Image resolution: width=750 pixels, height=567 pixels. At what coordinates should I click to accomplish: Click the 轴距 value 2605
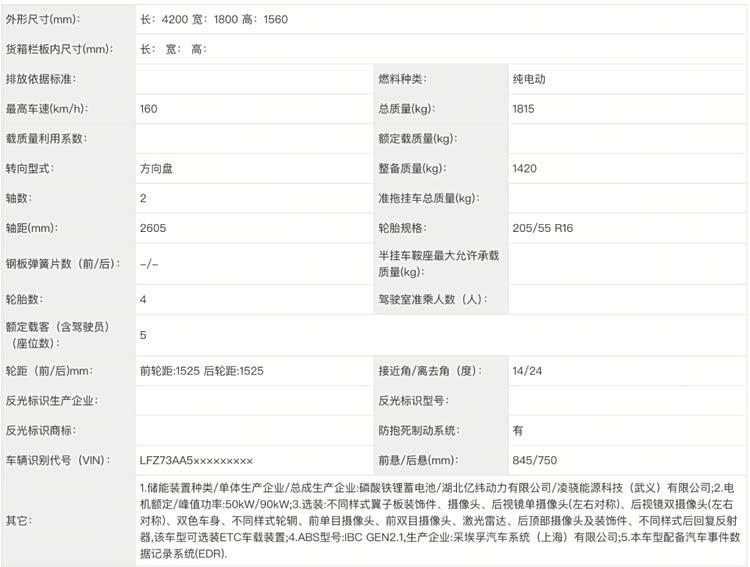coord(152,229)
